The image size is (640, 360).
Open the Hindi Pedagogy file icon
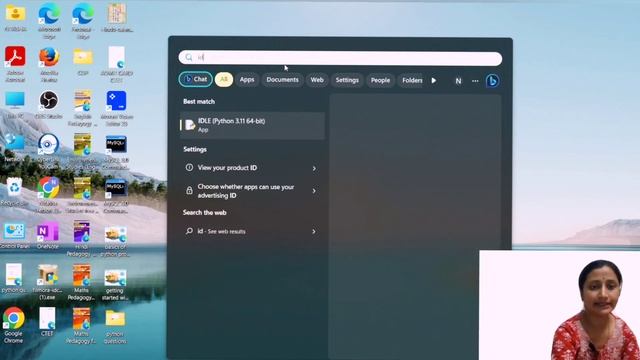(x=82, y=239)
